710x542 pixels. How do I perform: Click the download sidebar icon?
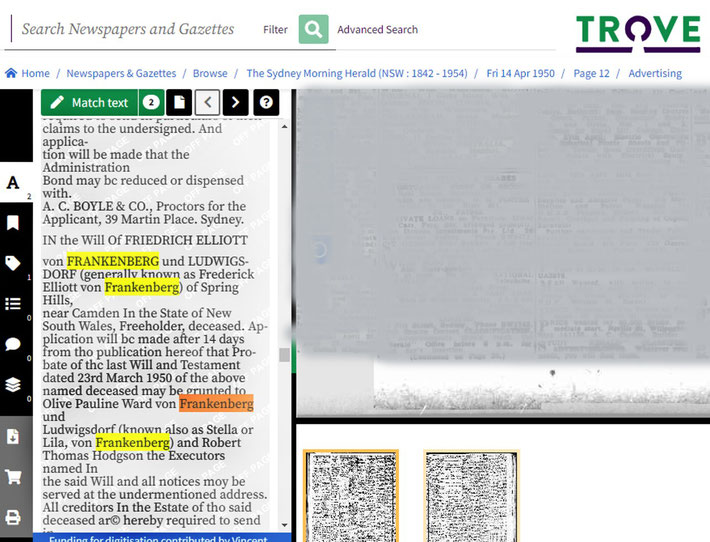coord(13,437)
